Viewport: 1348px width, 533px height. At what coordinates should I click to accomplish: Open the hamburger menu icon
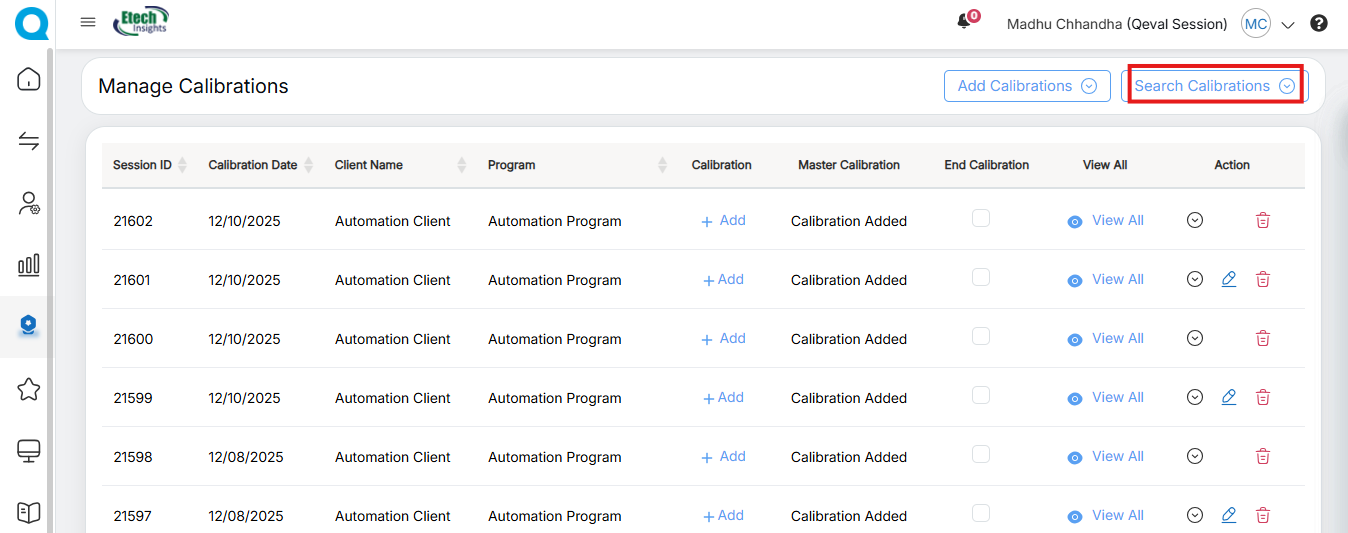(x=88, y=23)
